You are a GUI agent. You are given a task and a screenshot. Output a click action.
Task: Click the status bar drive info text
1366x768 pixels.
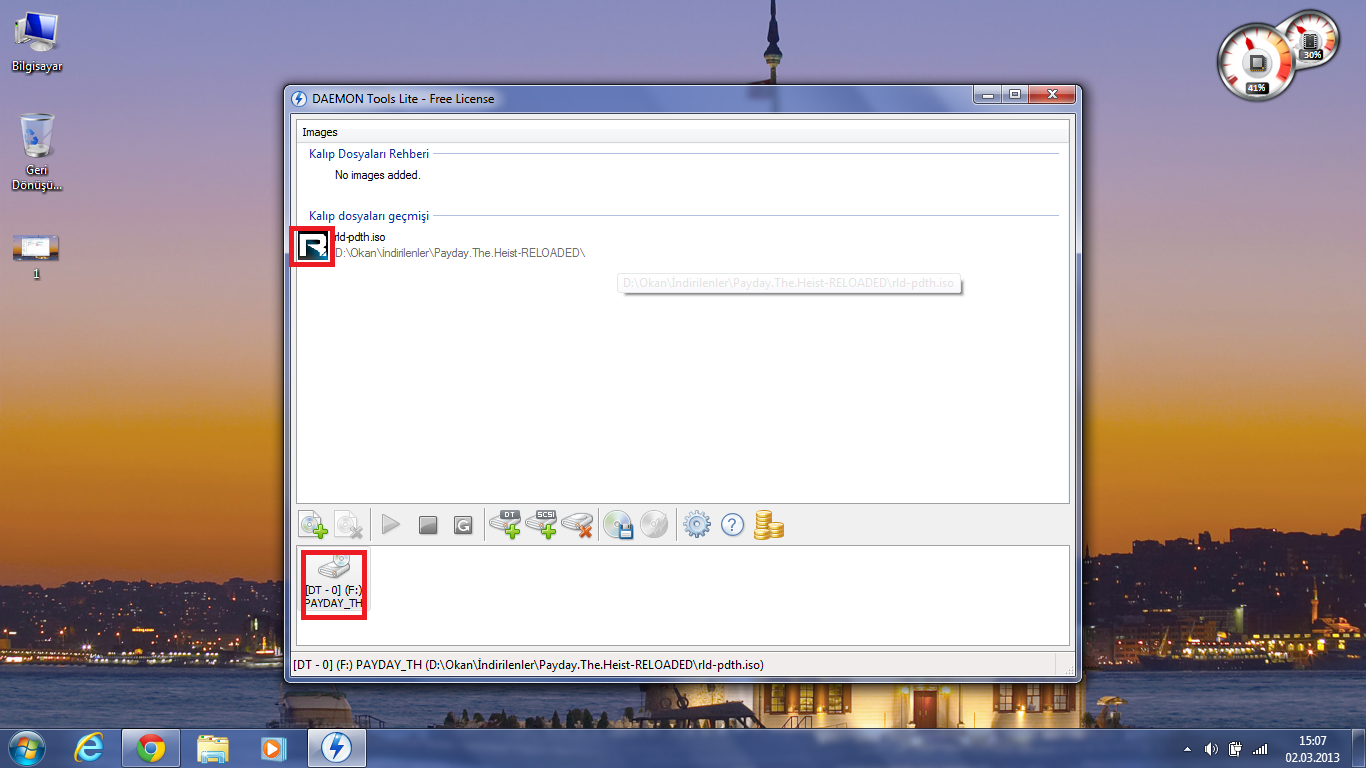(x=528, y=664)
